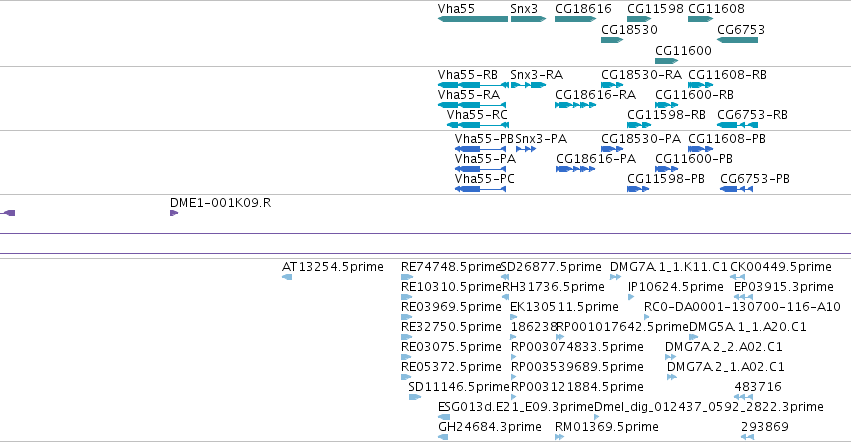Image resolution: width=851 pixels, height=442 pixels.
Task: Click the Vha55-PB protein glyph
Action: (x=480, y=149)
